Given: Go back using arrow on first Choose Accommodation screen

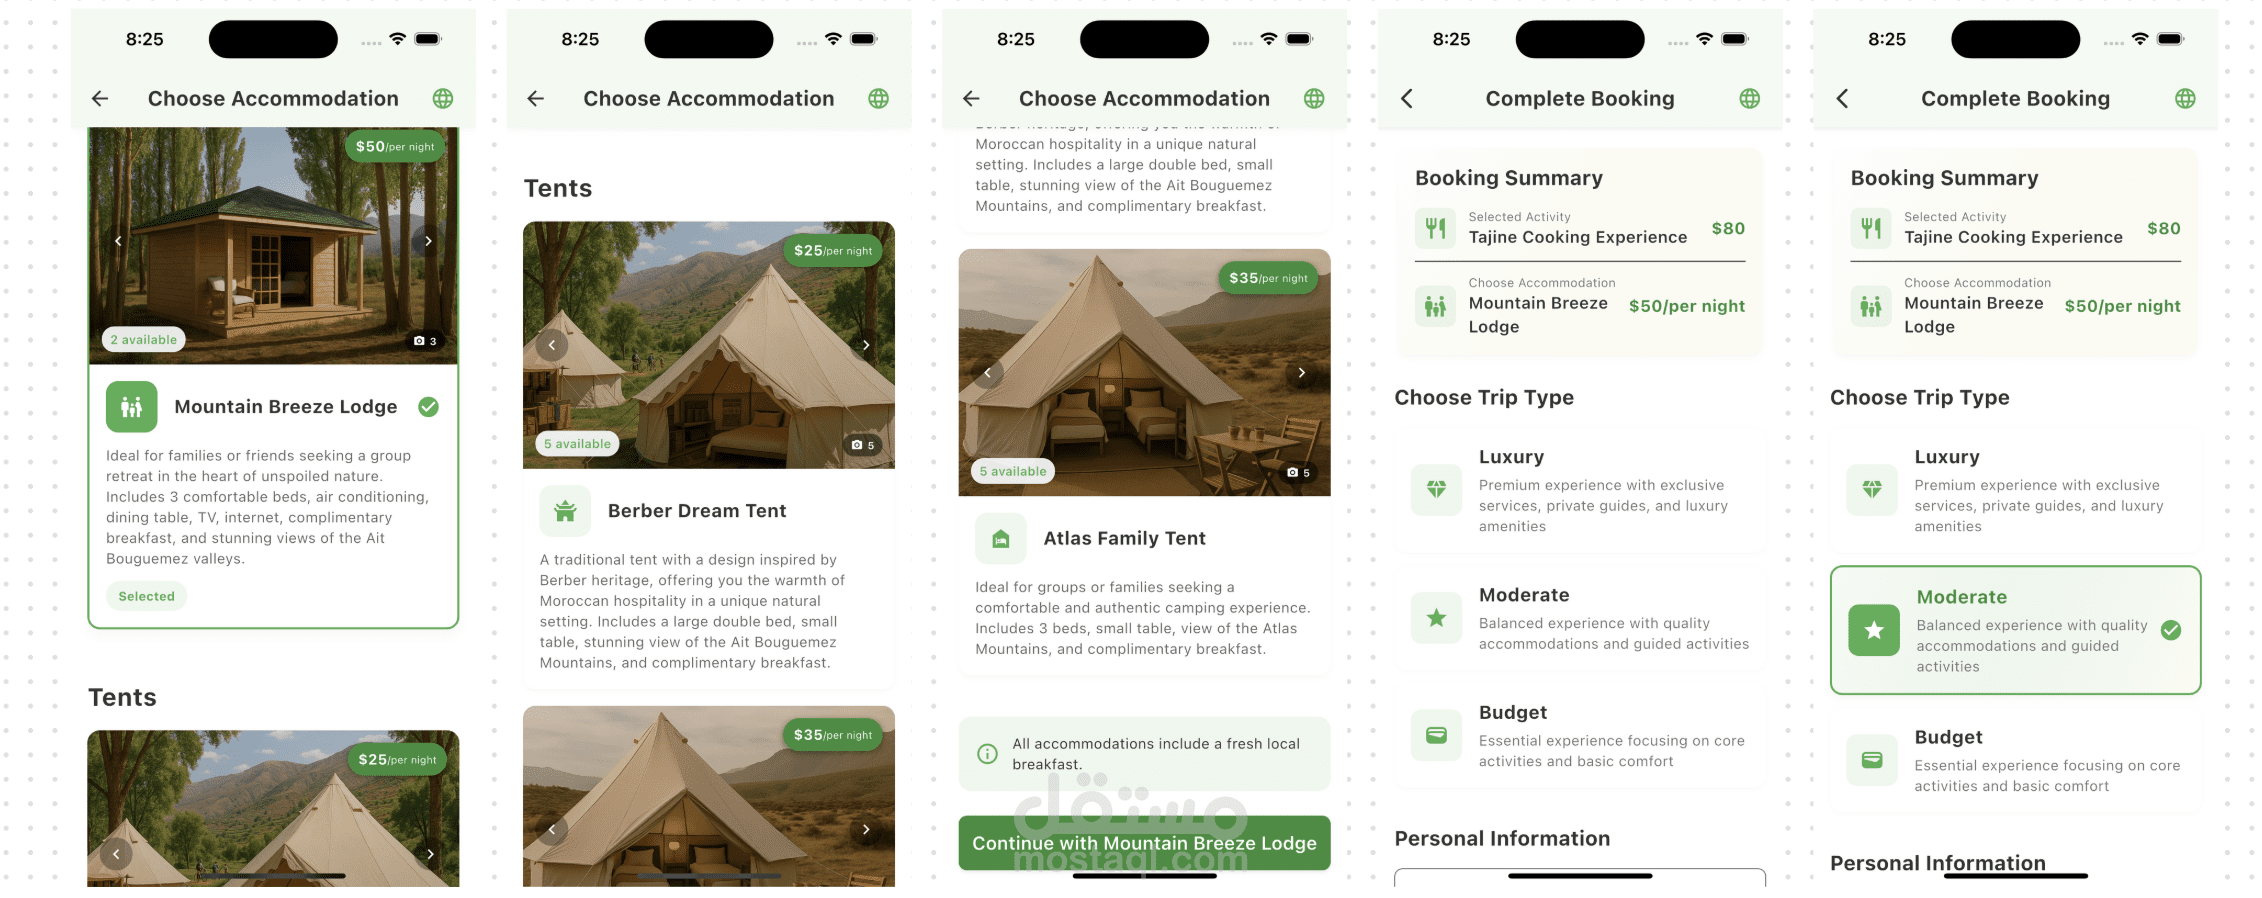Looking at the screenshot, I should coord(100,98).
